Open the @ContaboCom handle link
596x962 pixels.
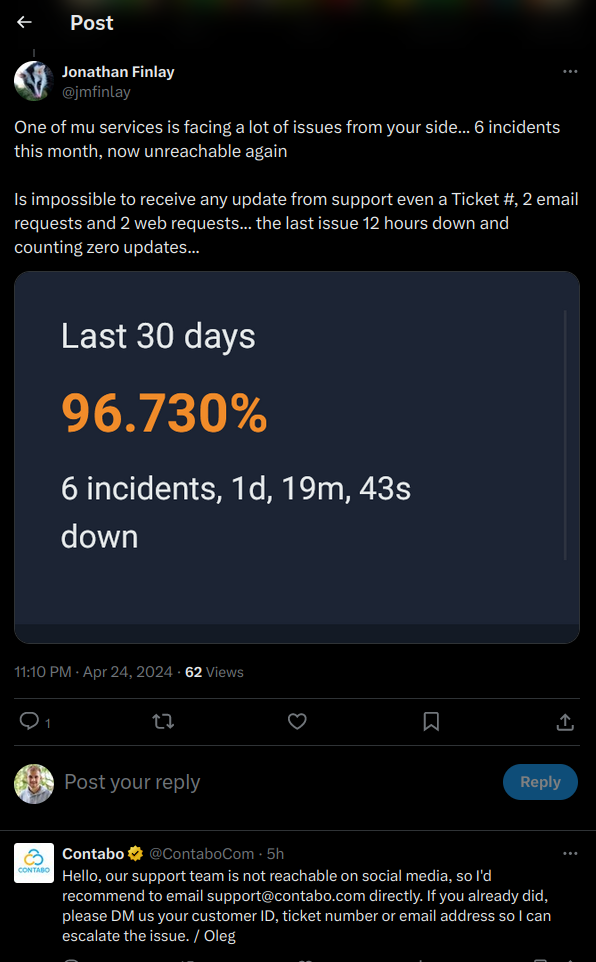[201, 853]
